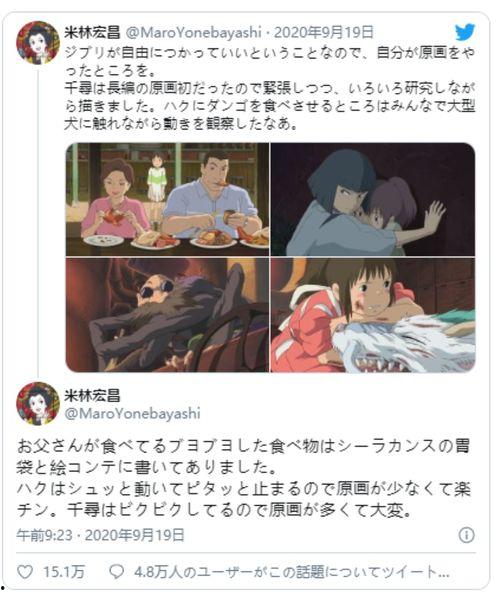499x594 pixels.
Task: Open the lower @MaroYonebayashi handle link
Action: 132,413
